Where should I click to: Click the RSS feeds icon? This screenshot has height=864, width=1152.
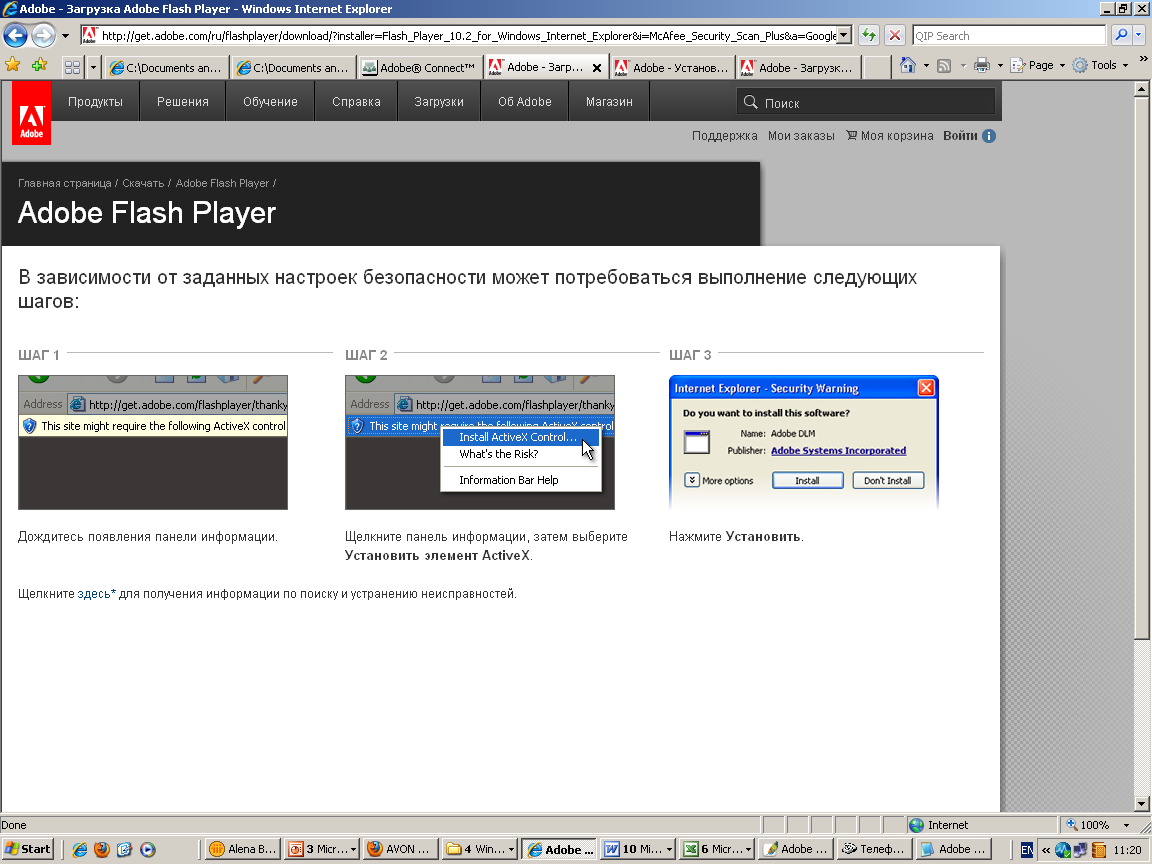point(944,65)
